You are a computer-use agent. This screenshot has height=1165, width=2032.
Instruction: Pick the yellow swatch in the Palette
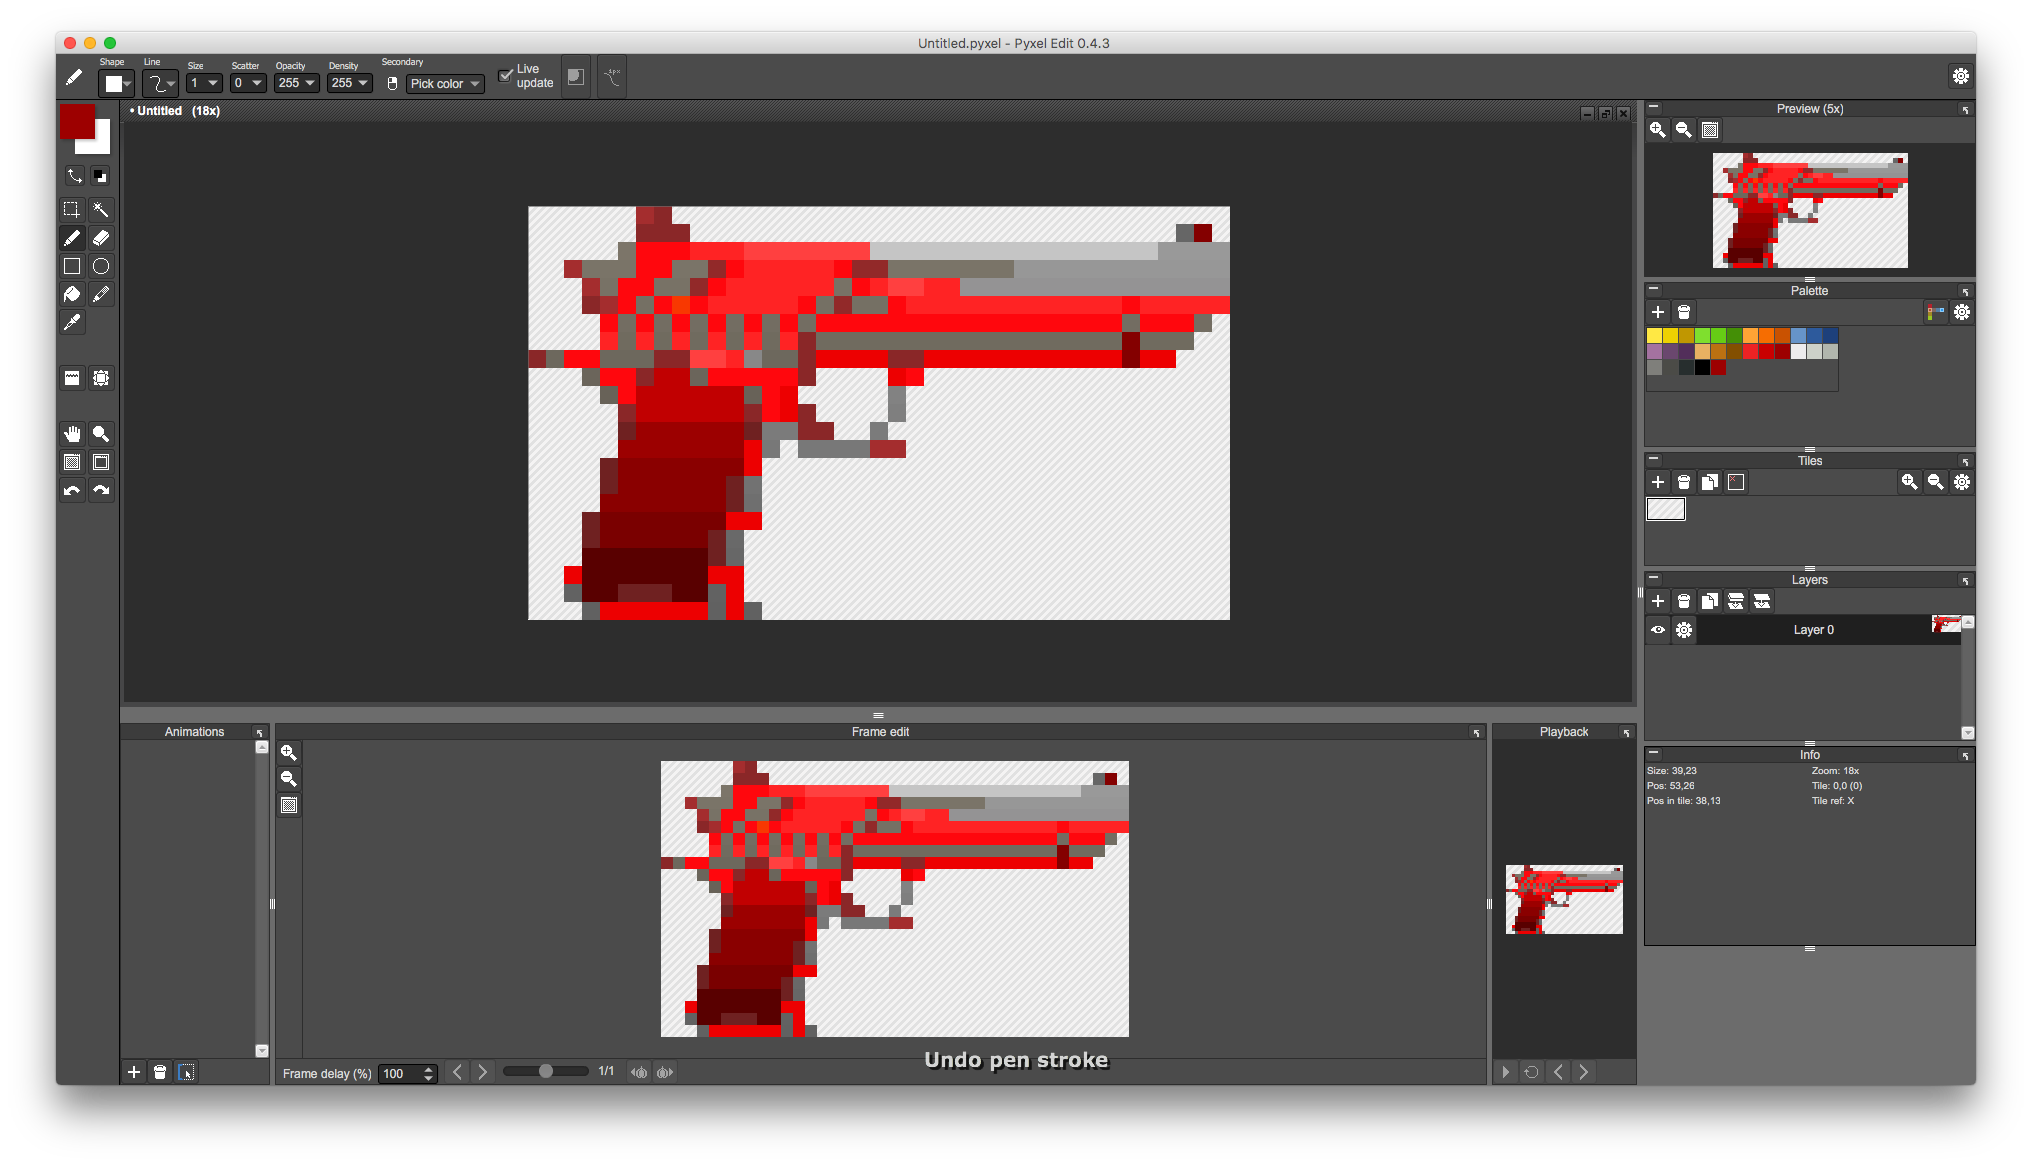tap(1655, 336)
